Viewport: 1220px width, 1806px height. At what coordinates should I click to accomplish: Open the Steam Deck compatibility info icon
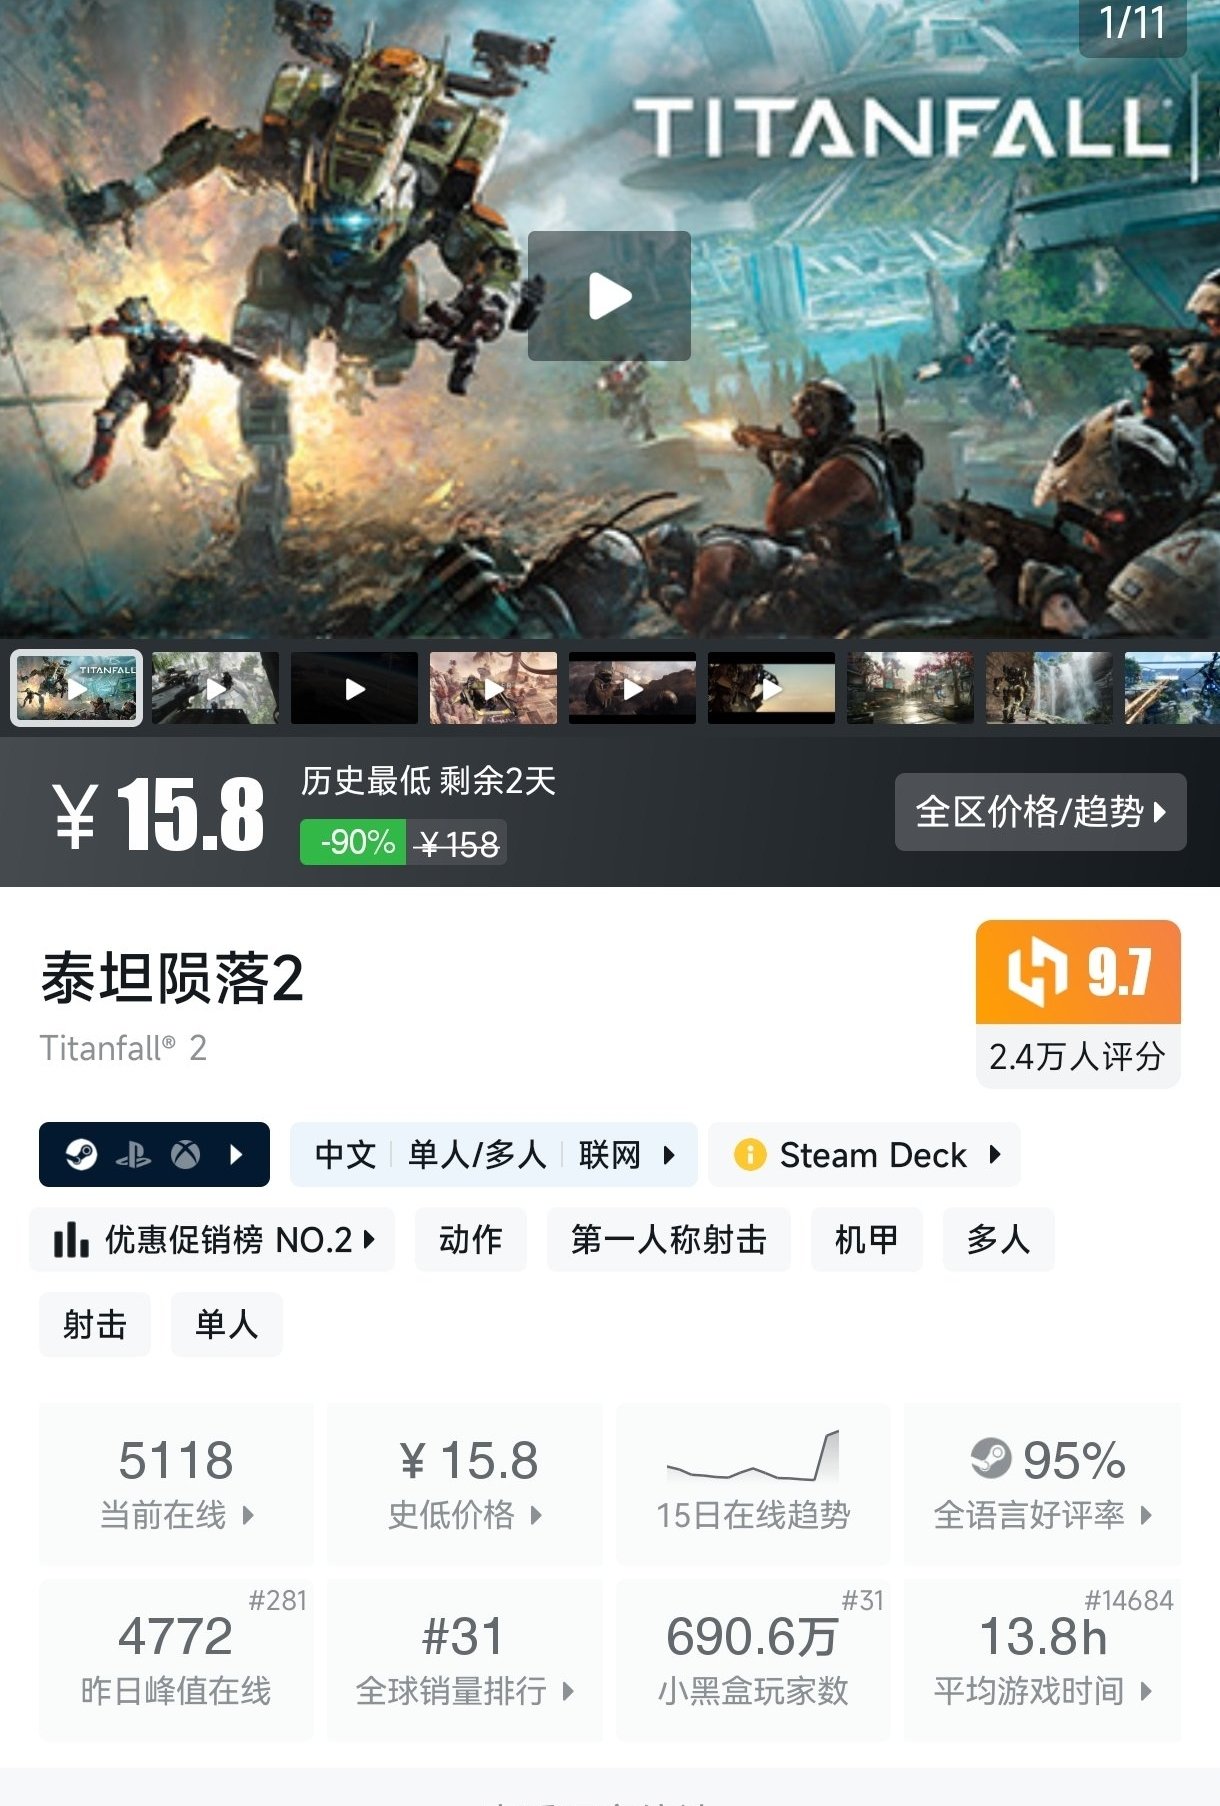(x=749, y=1155)
